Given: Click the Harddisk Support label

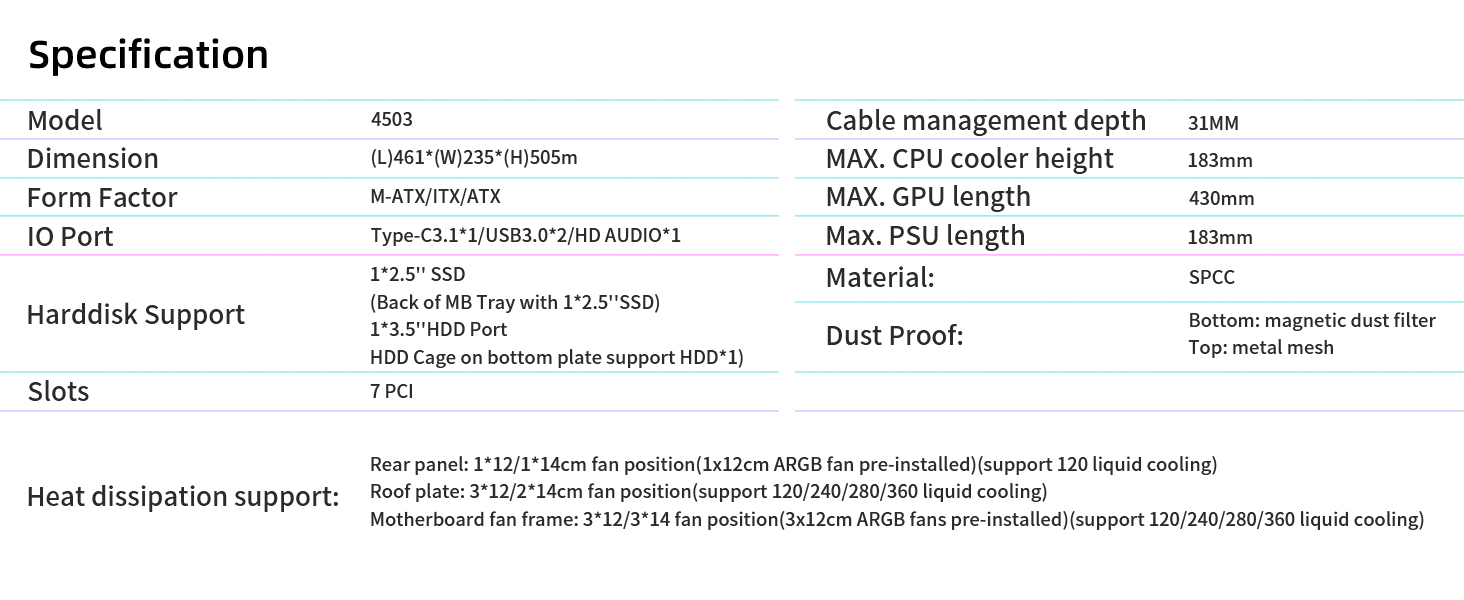Looking at the screenshot, I should (135, 315).
